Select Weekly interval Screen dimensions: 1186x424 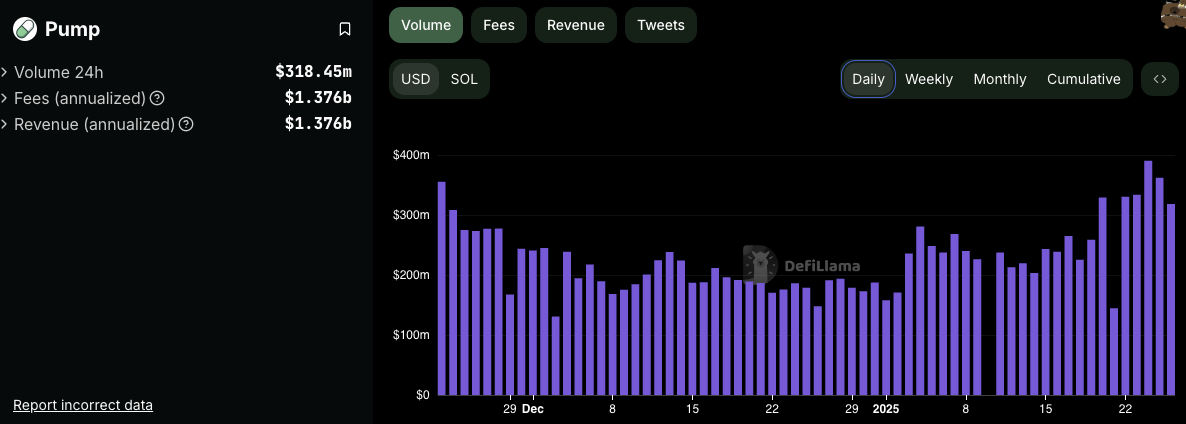coord(929,79)
